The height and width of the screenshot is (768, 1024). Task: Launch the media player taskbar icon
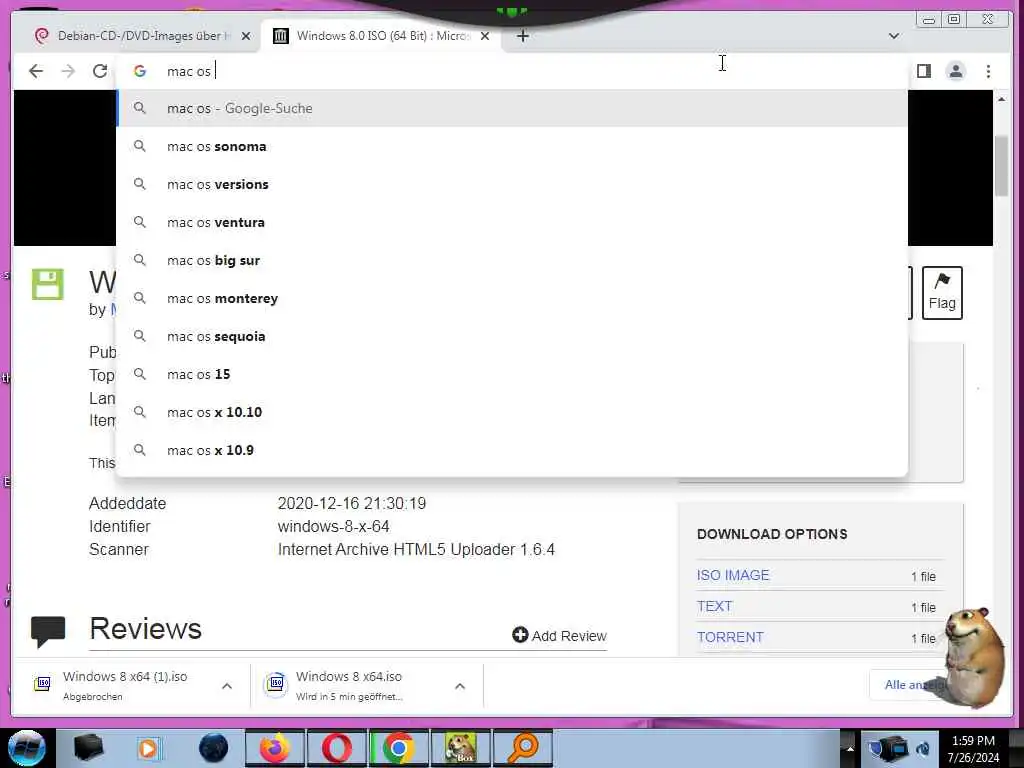148,748
